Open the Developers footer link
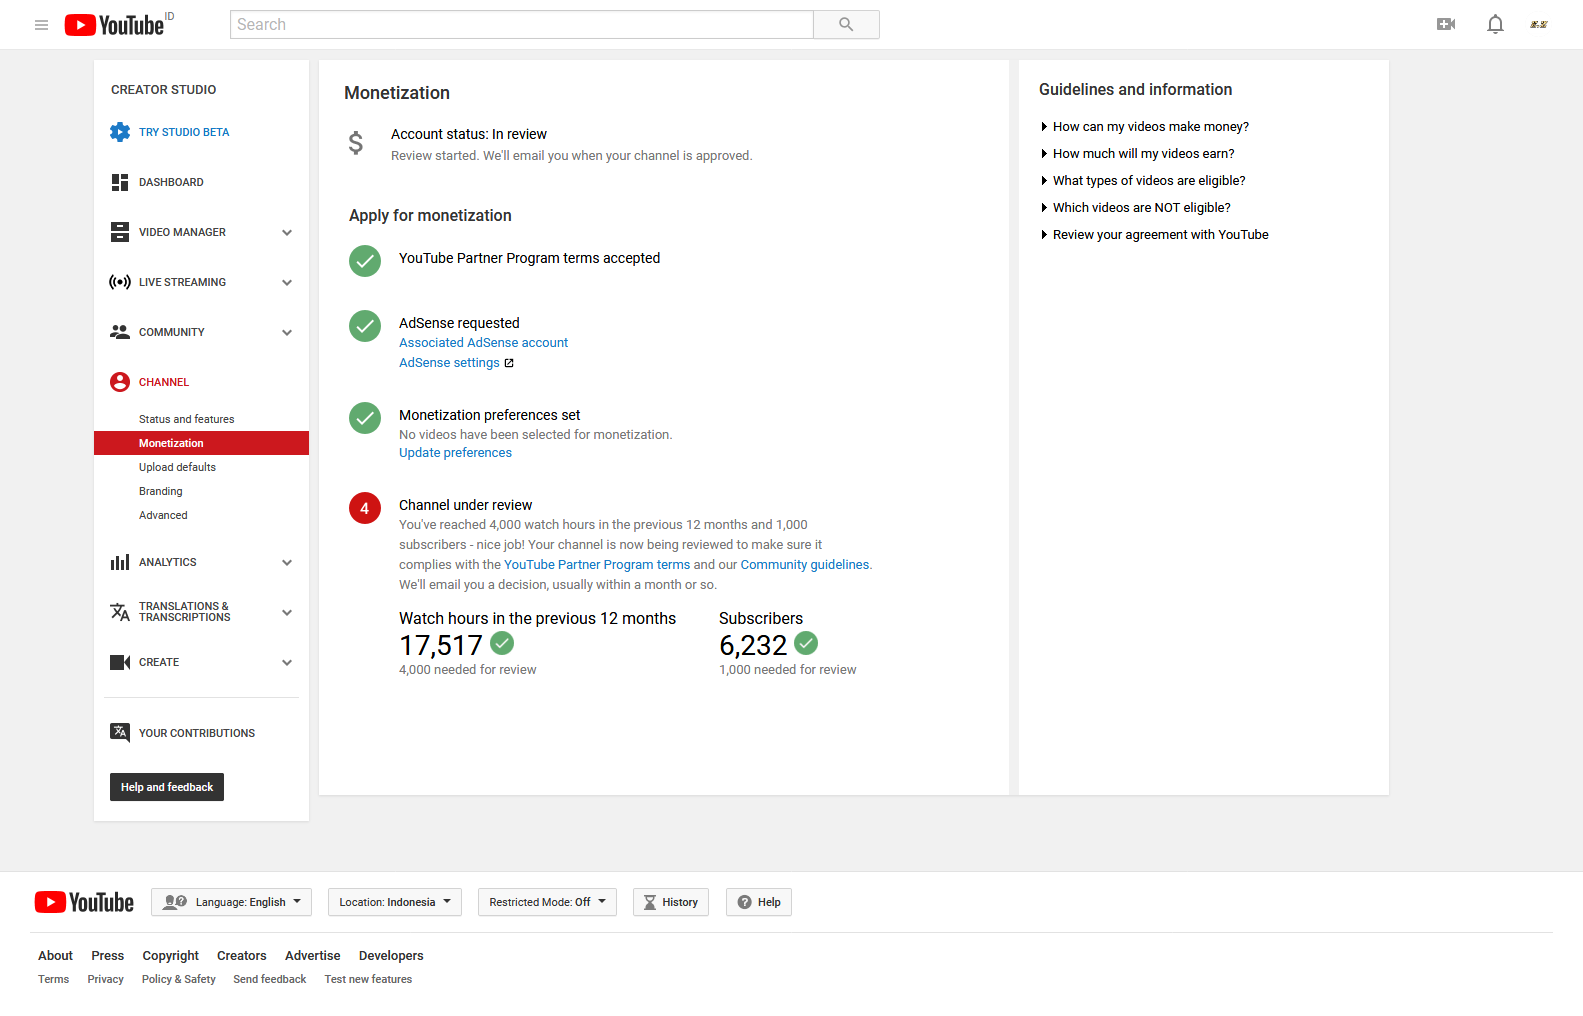Viewport: 1583px width, 1016px height. [391, 956]
